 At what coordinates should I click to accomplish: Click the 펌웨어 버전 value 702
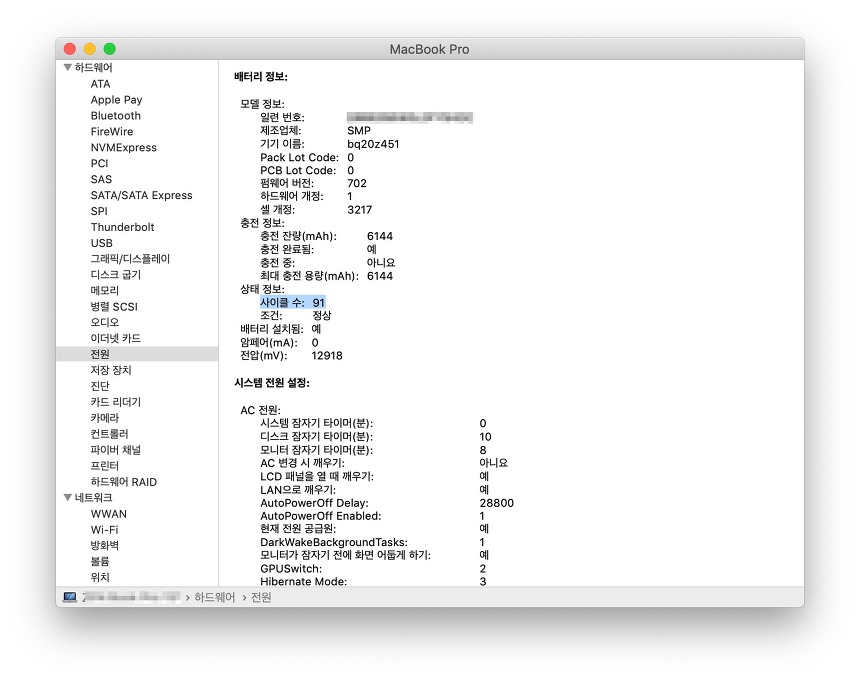click(357, 183)
